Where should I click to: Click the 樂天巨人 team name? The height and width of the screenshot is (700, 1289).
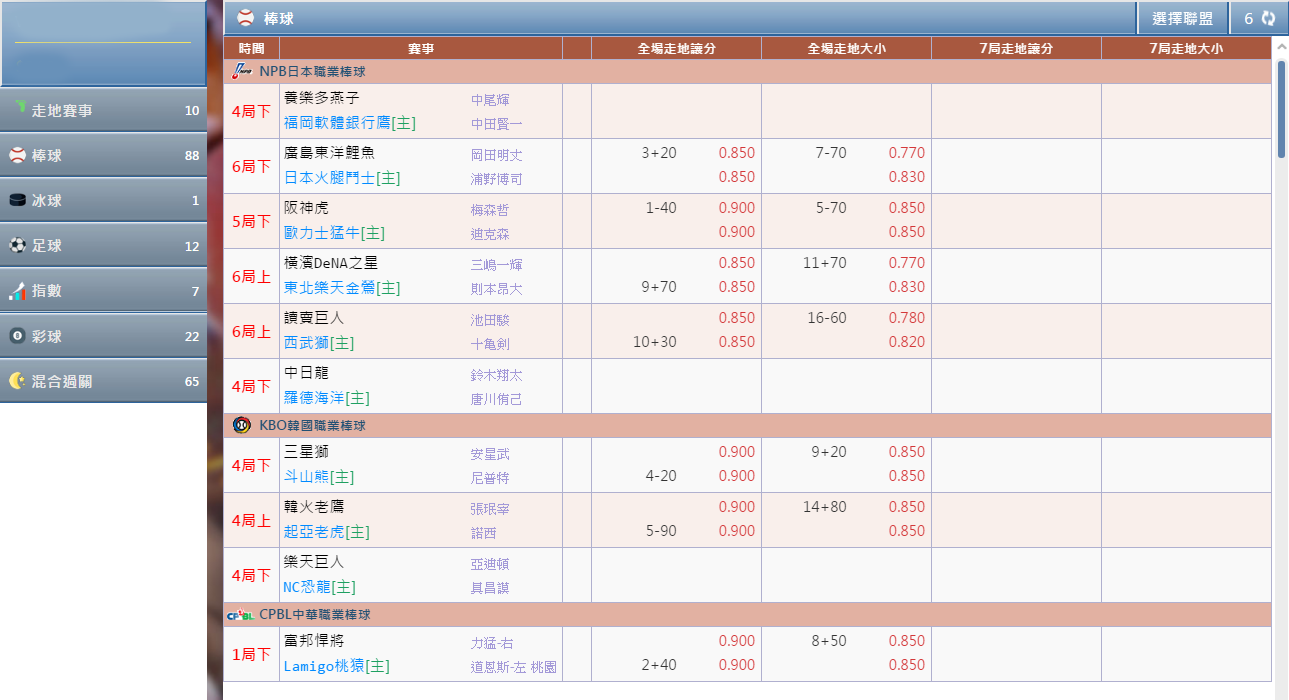click(314, 562)
